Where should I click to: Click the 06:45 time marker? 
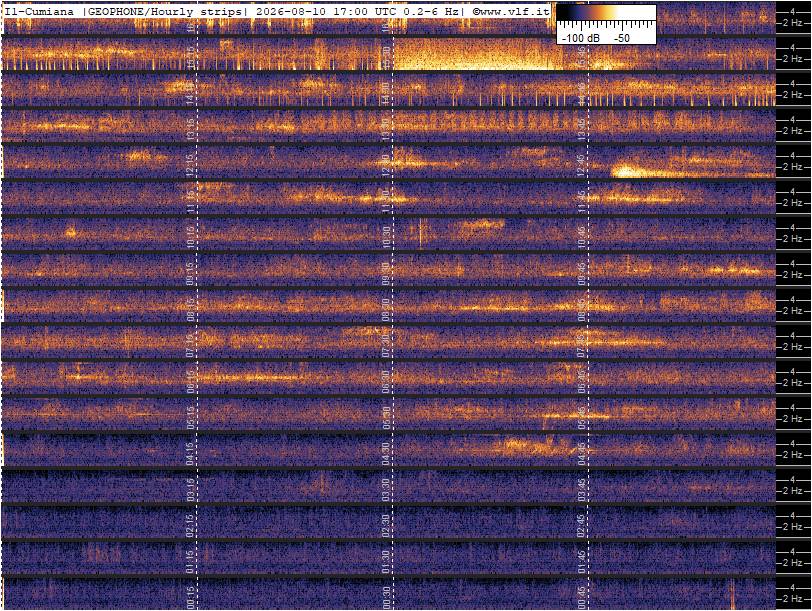click(582, 381)
